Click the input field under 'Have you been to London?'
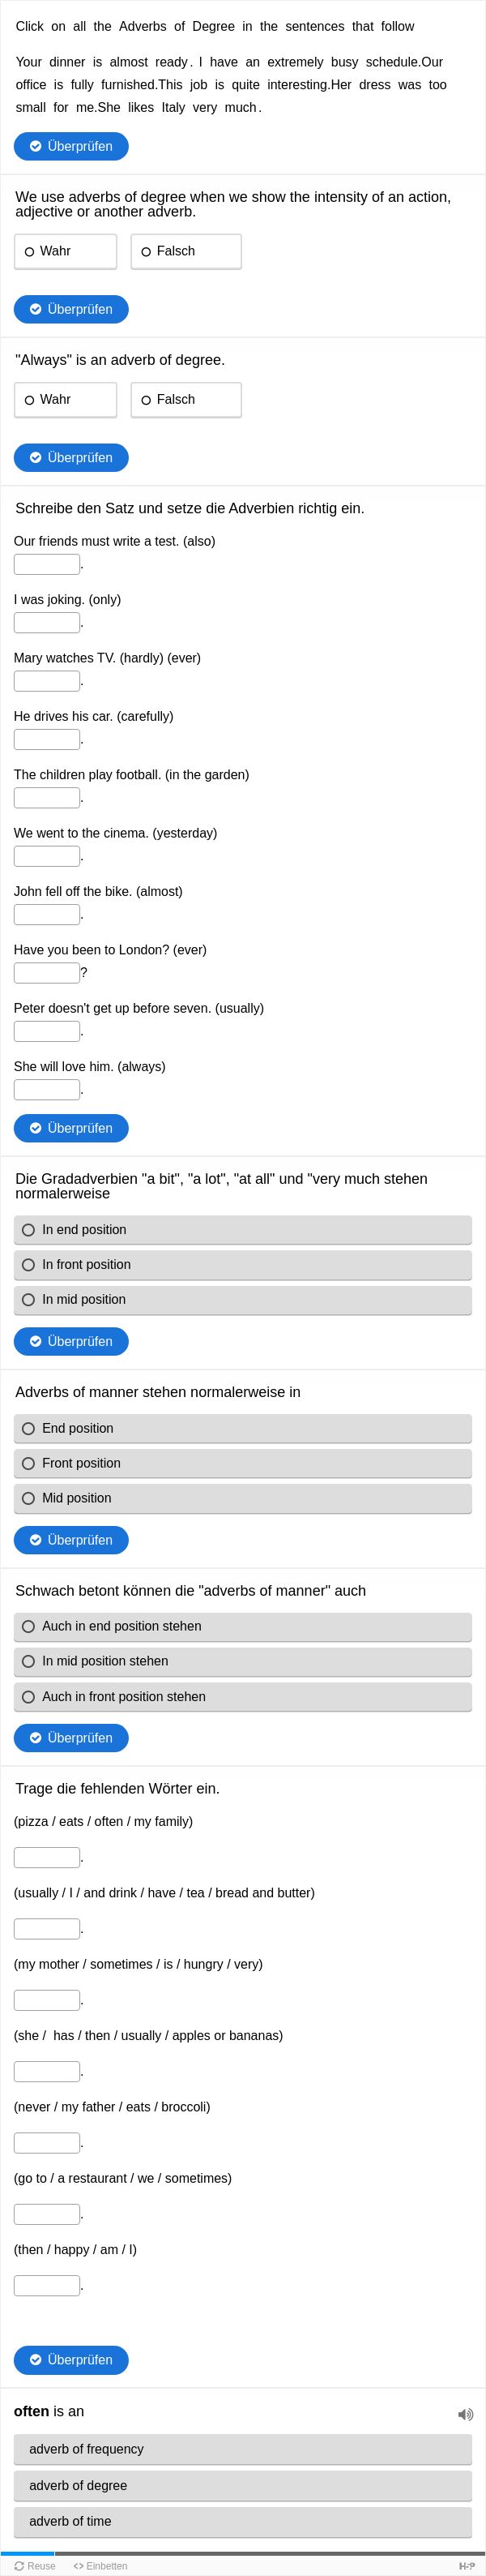 click(47, 973)
